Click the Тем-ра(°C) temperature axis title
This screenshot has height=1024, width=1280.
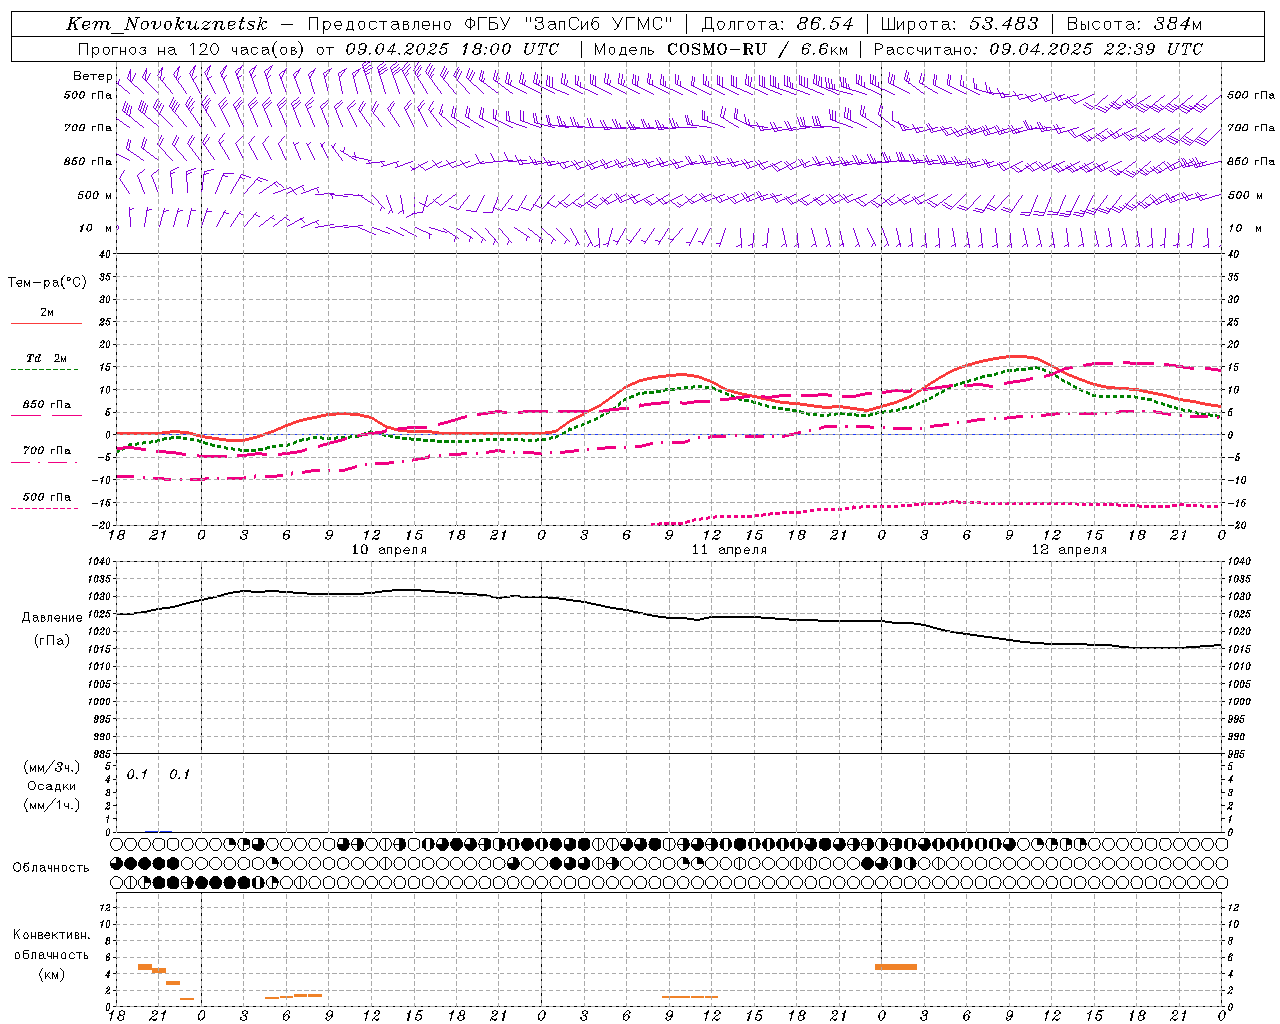47,283
